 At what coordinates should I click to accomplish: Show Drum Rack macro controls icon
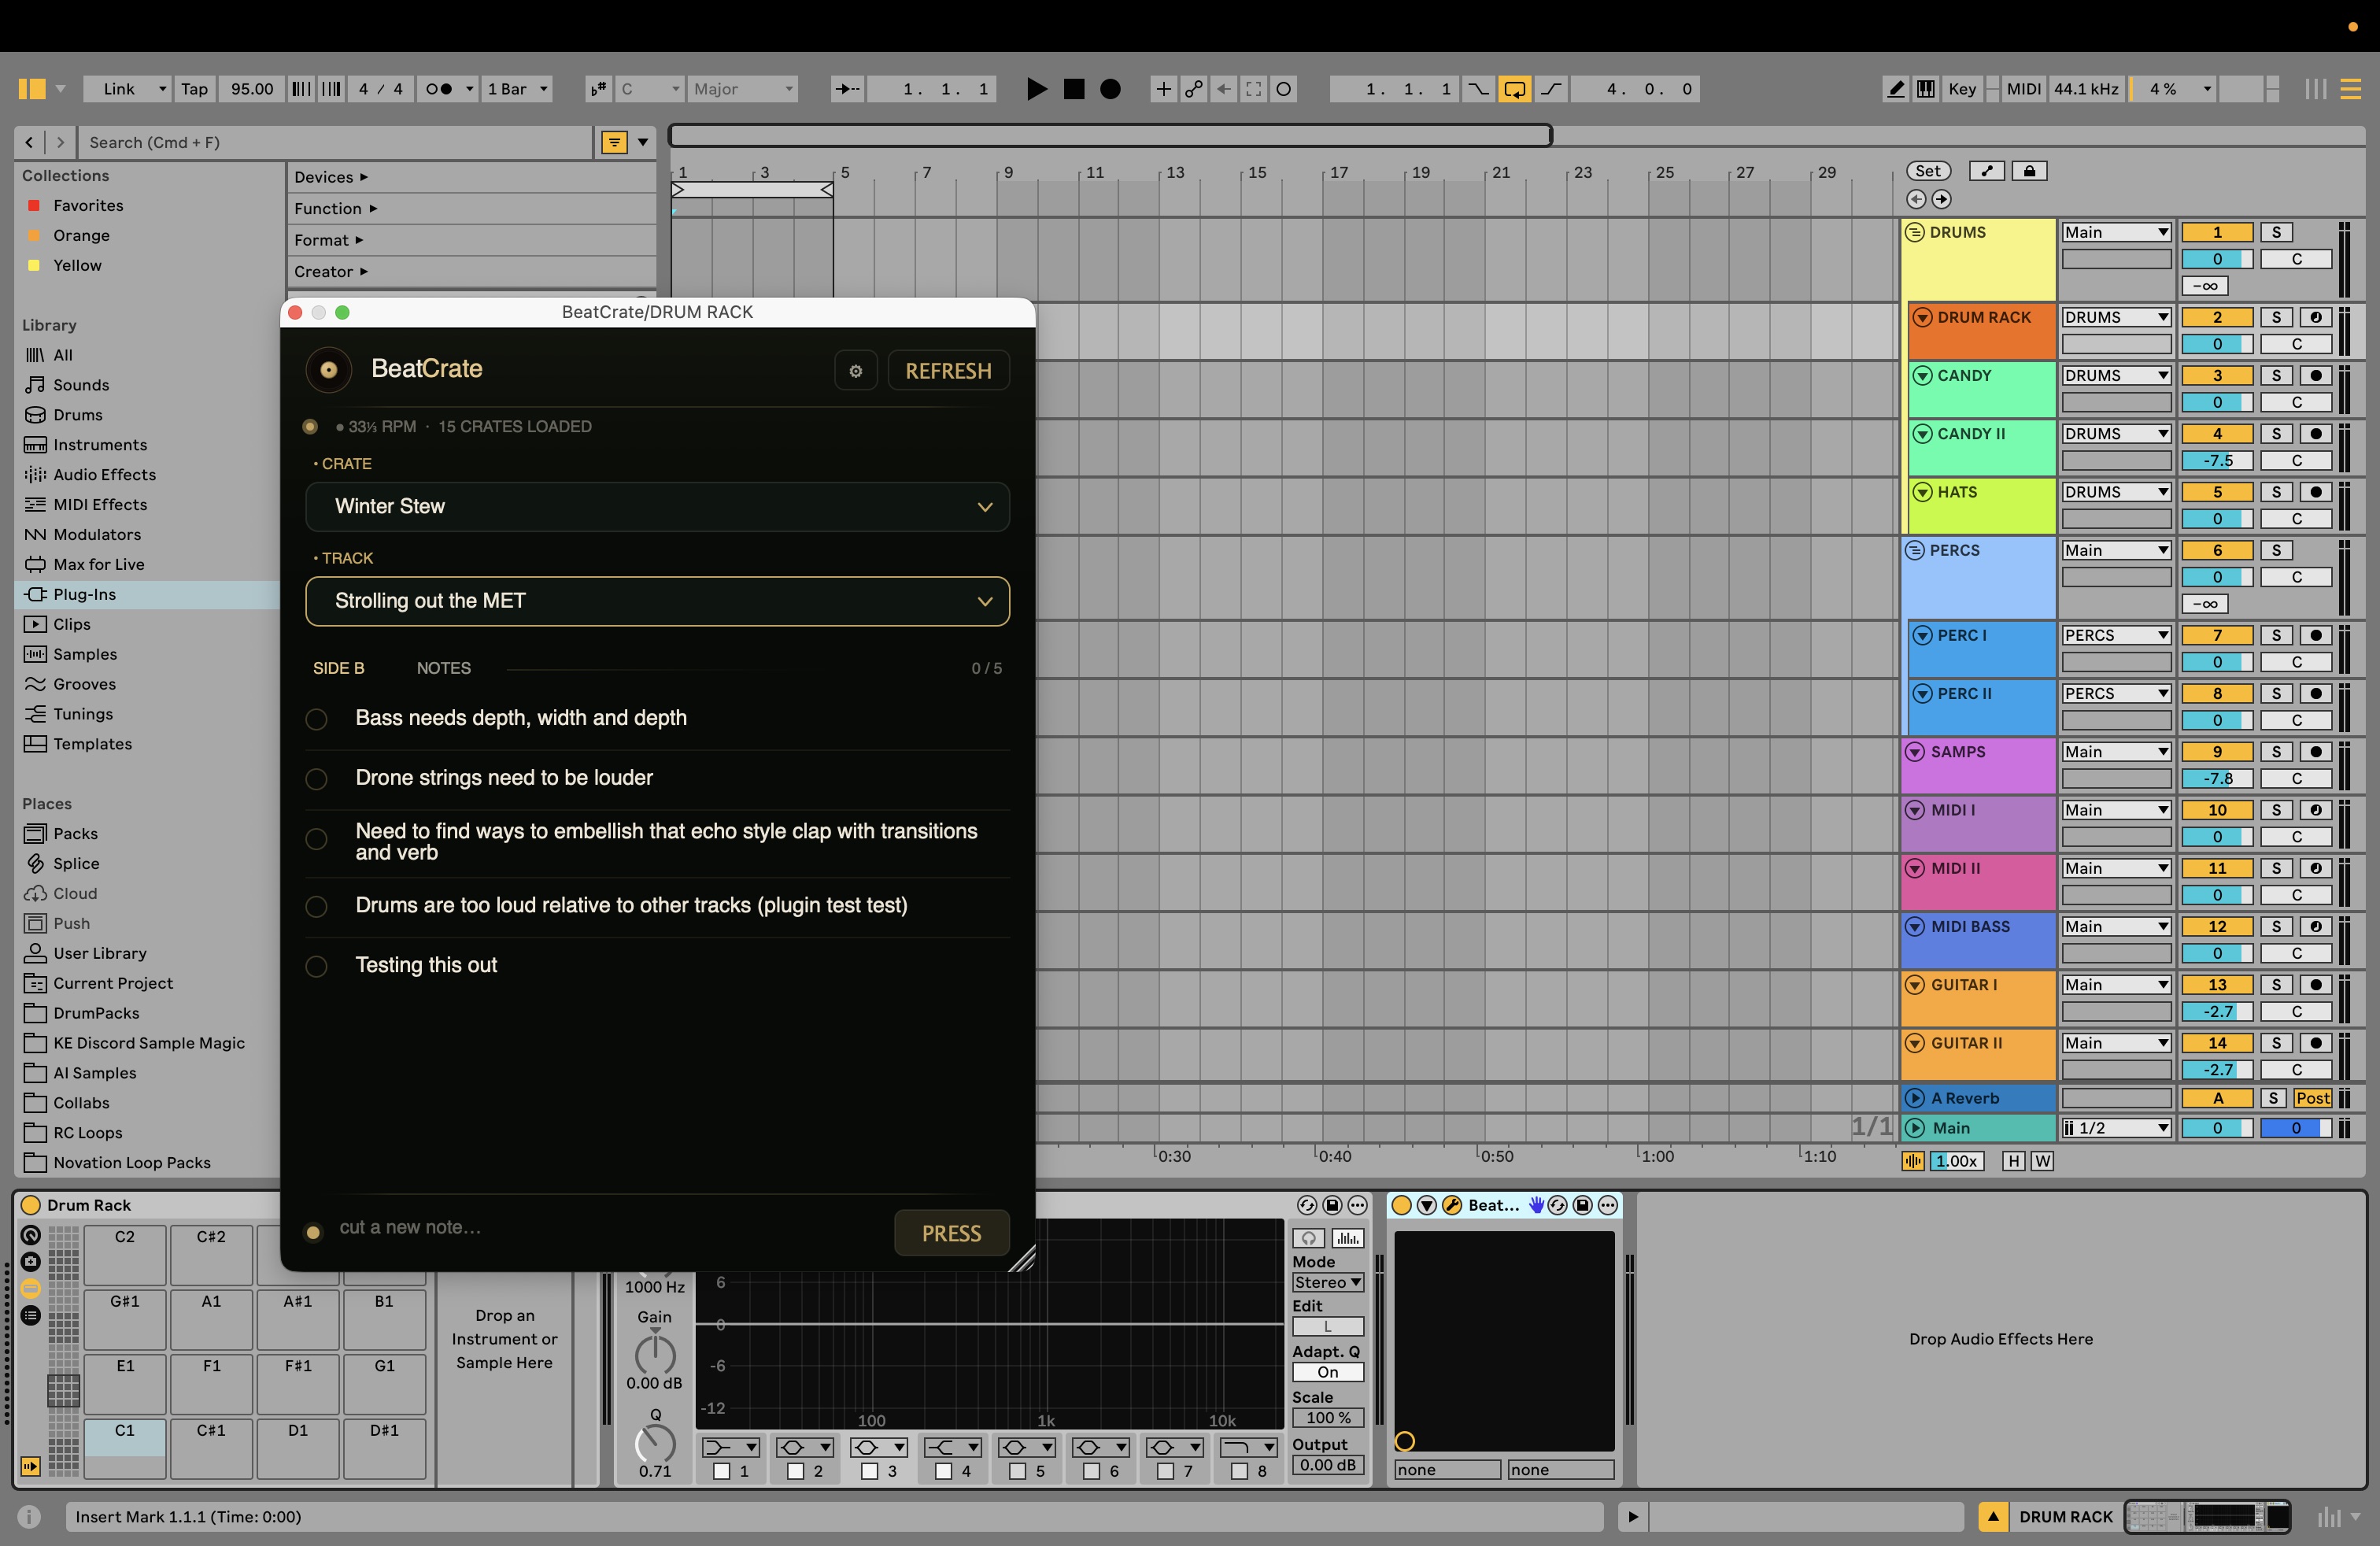[x=31, y=1235]
